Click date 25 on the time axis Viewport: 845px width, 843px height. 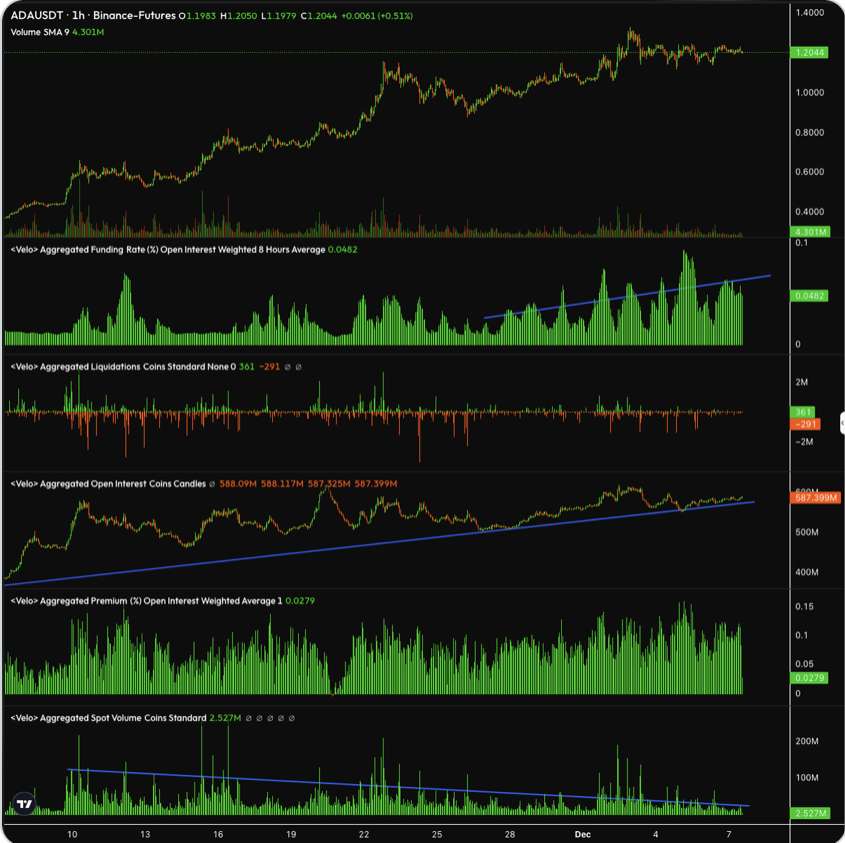(437, 834)
